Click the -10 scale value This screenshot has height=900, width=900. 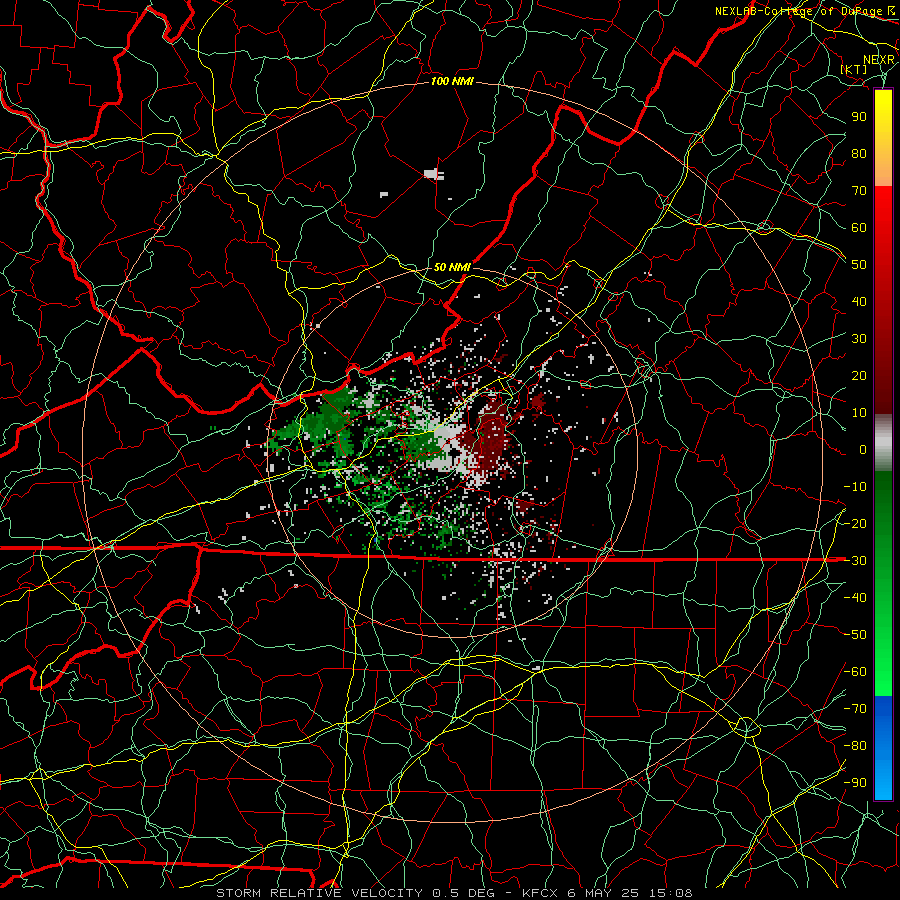click(855, 487)
